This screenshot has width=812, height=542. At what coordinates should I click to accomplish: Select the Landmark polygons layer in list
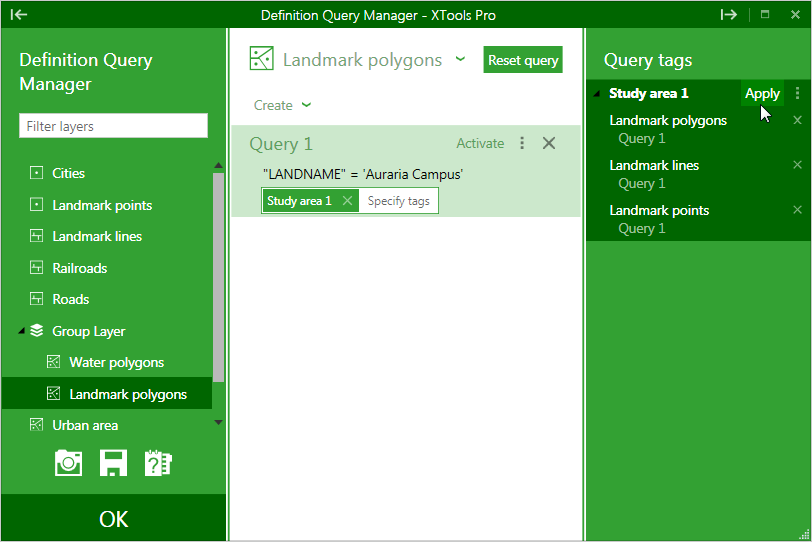[107, 393]
